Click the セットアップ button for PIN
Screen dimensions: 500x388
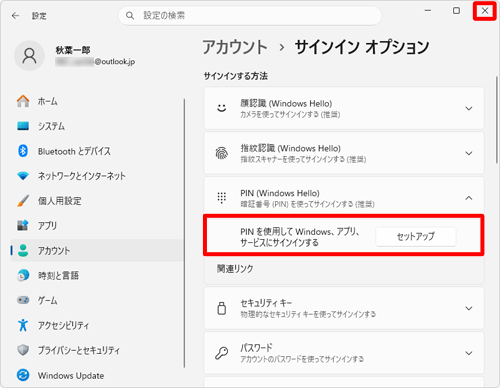pyautogui.click(x=416, y=236)
